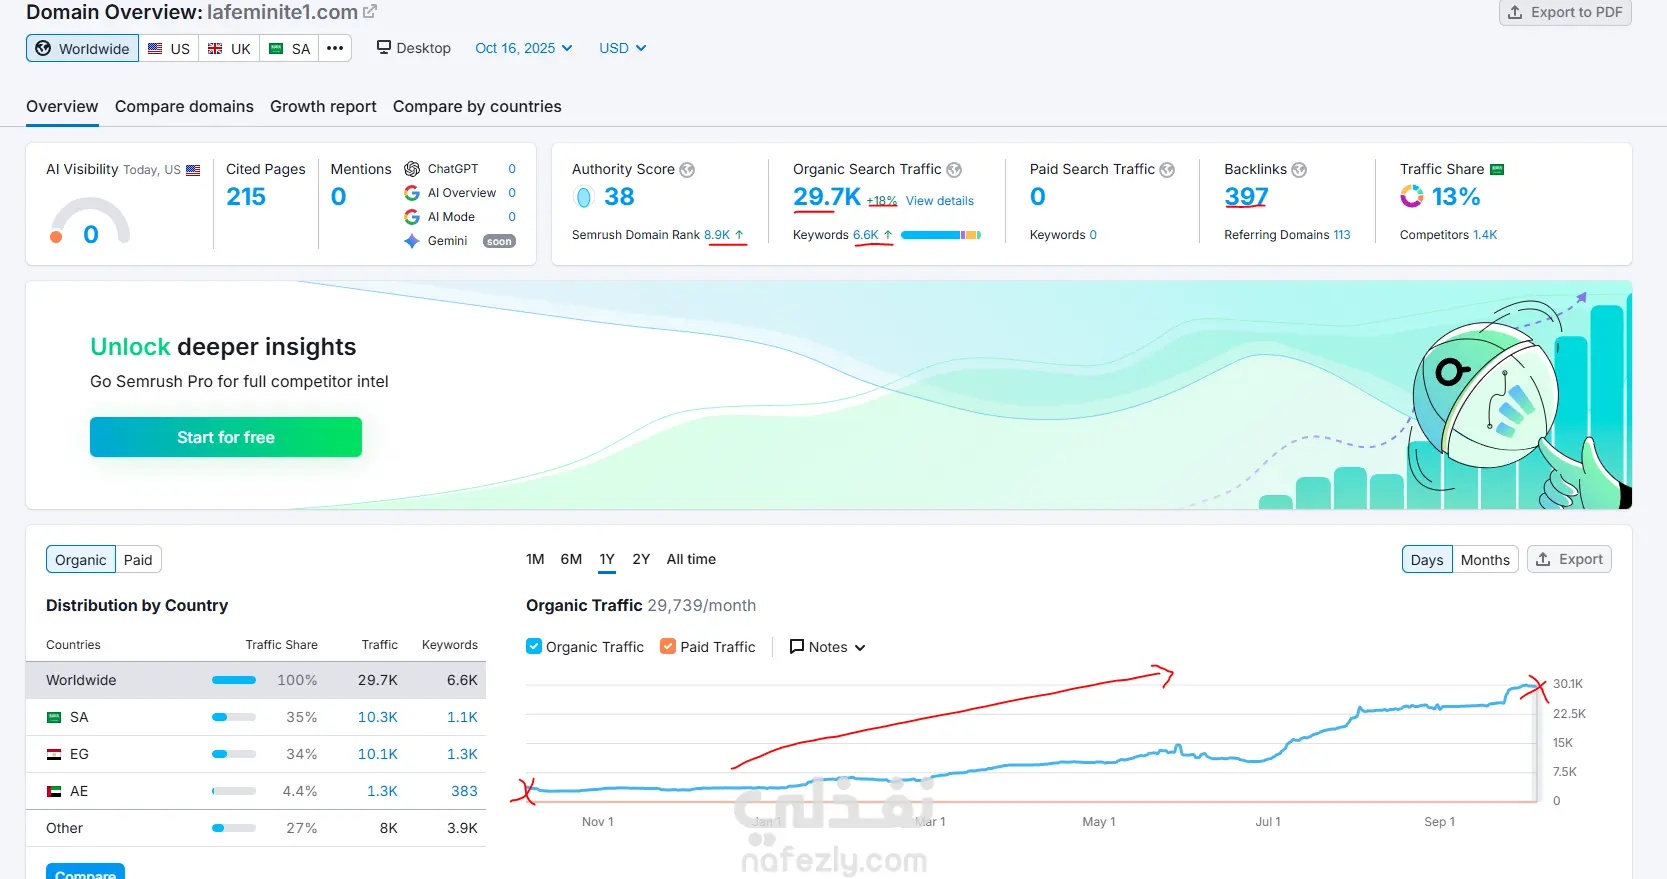Click the Paid Search Traffic info icon
The height and width of the screenshot is (879, 1667).
click(1167, 170)
